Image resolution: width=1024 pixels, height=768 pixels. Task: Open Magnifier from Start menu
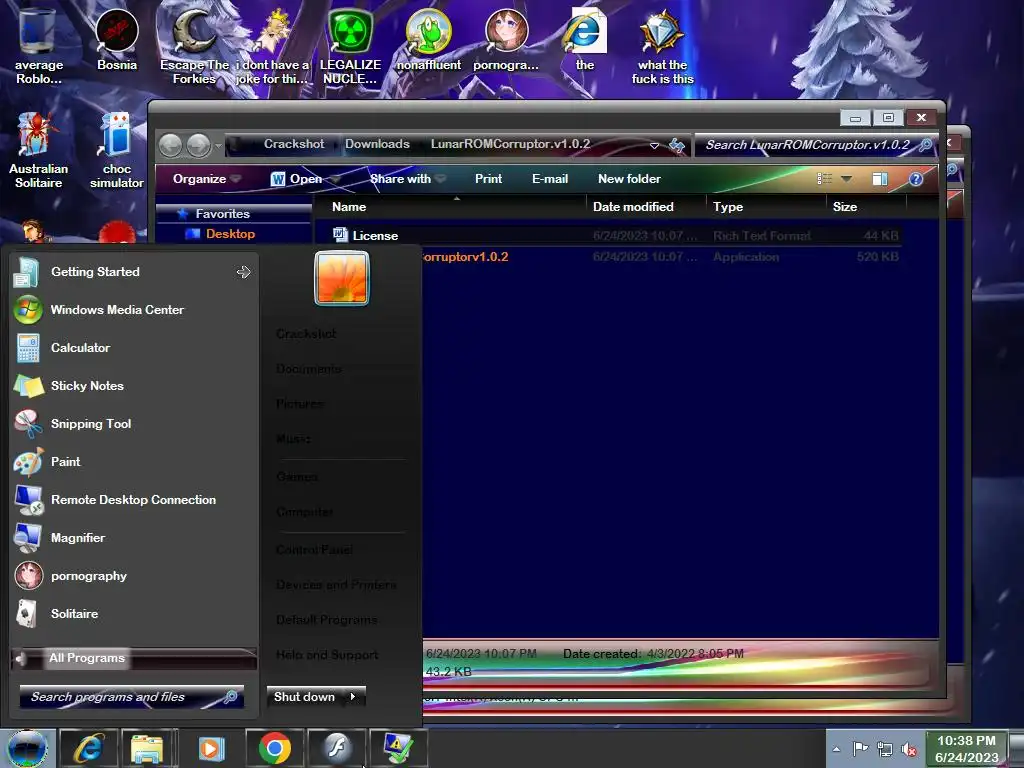(x=133, y=537)
